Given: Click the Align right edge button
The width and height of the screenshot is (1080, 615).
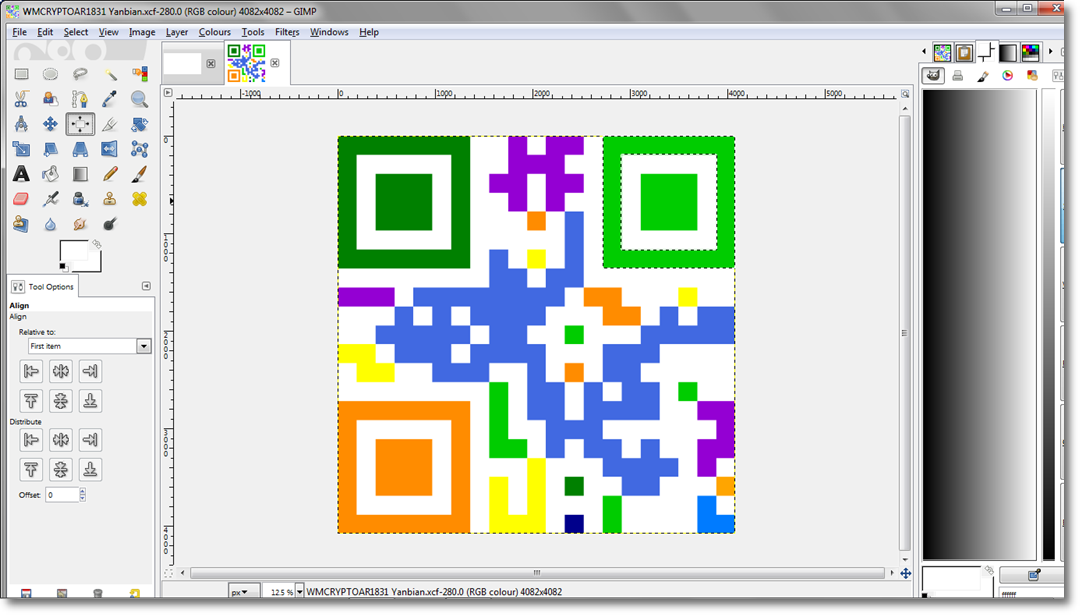Looking at the screenshot, I should click(90, 371).
